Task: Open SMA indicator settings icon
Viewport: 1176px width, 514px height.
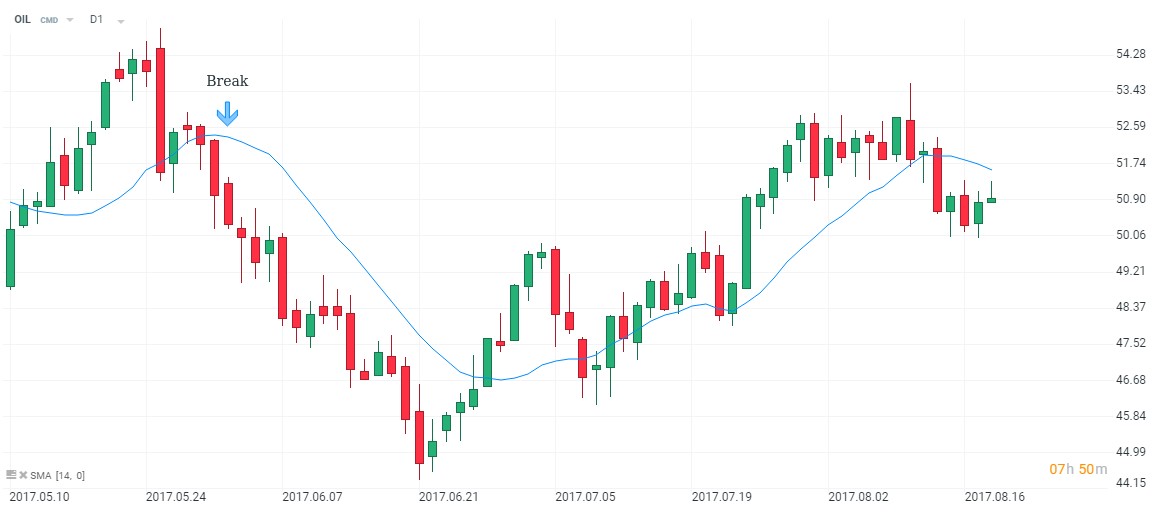Action: pos(10,475)
